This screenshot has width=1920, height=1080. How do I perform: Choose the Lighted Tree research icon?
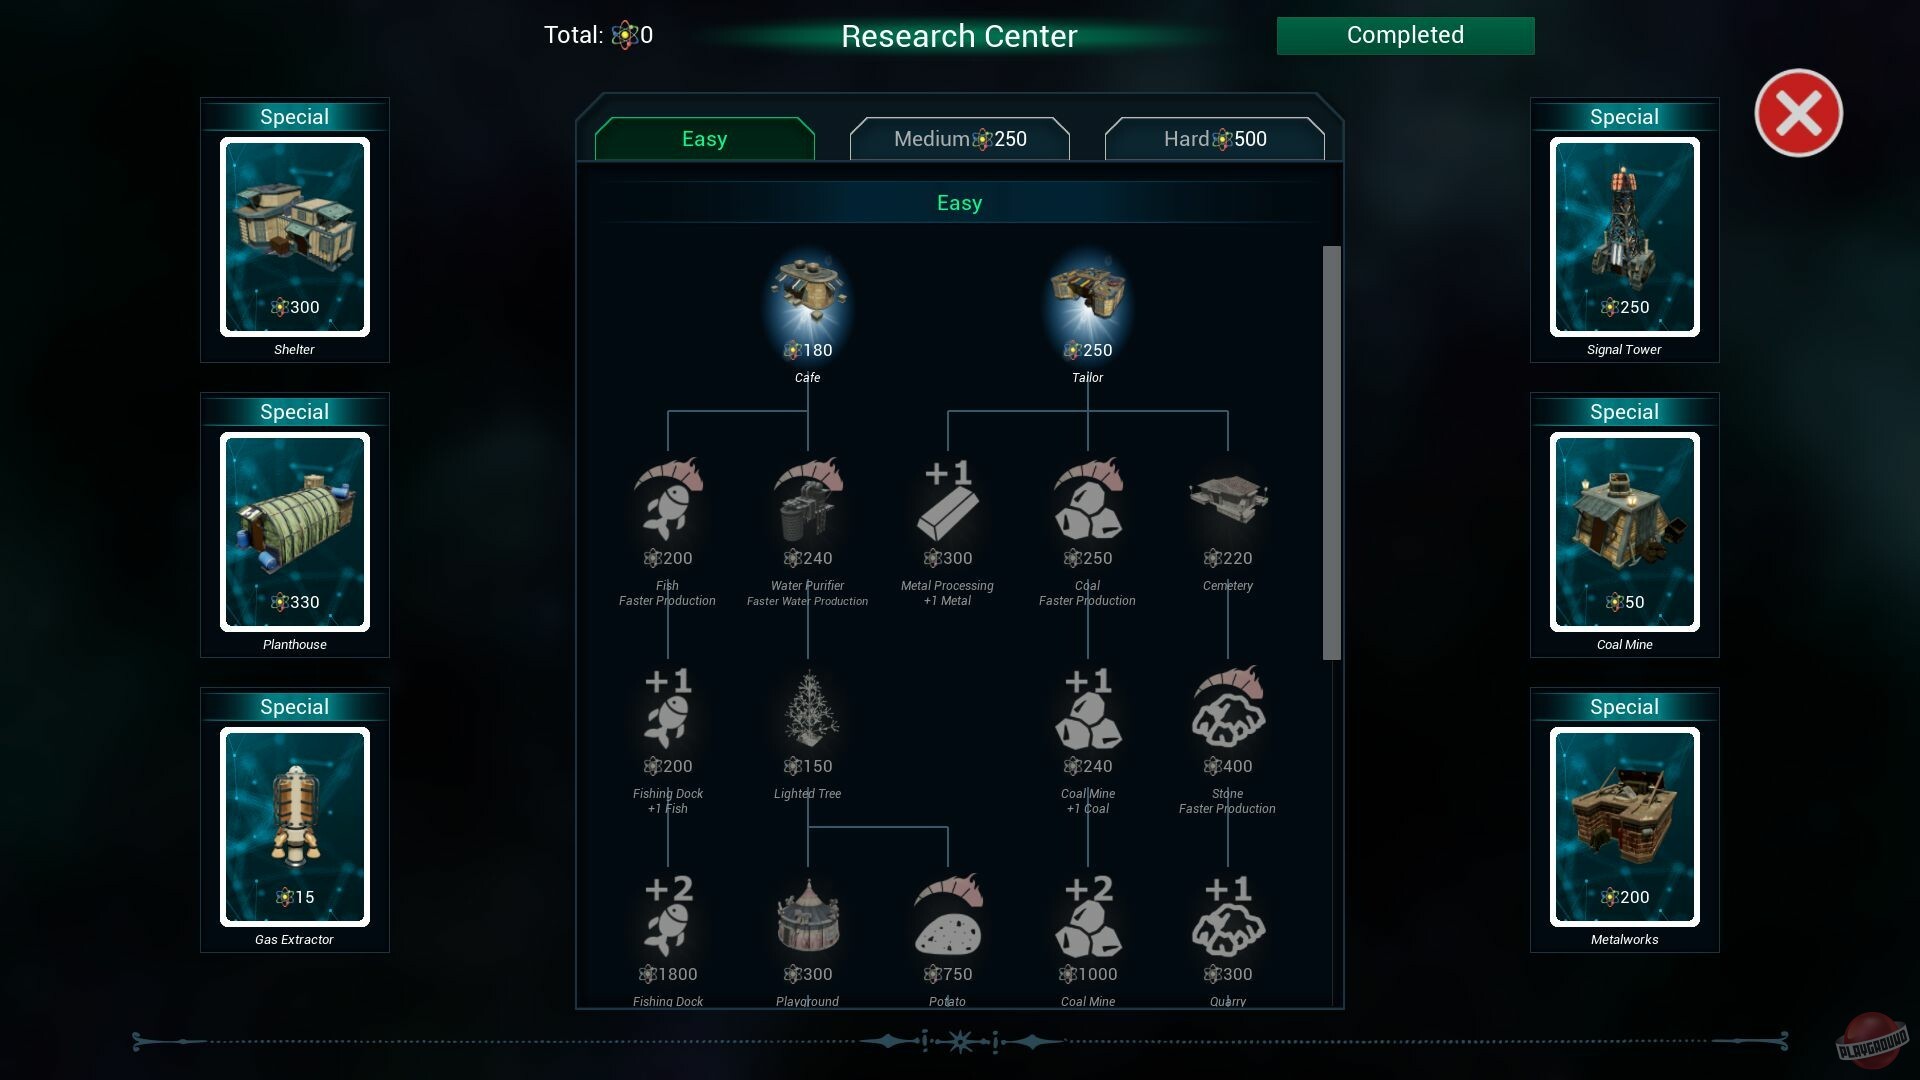point(808,708)
